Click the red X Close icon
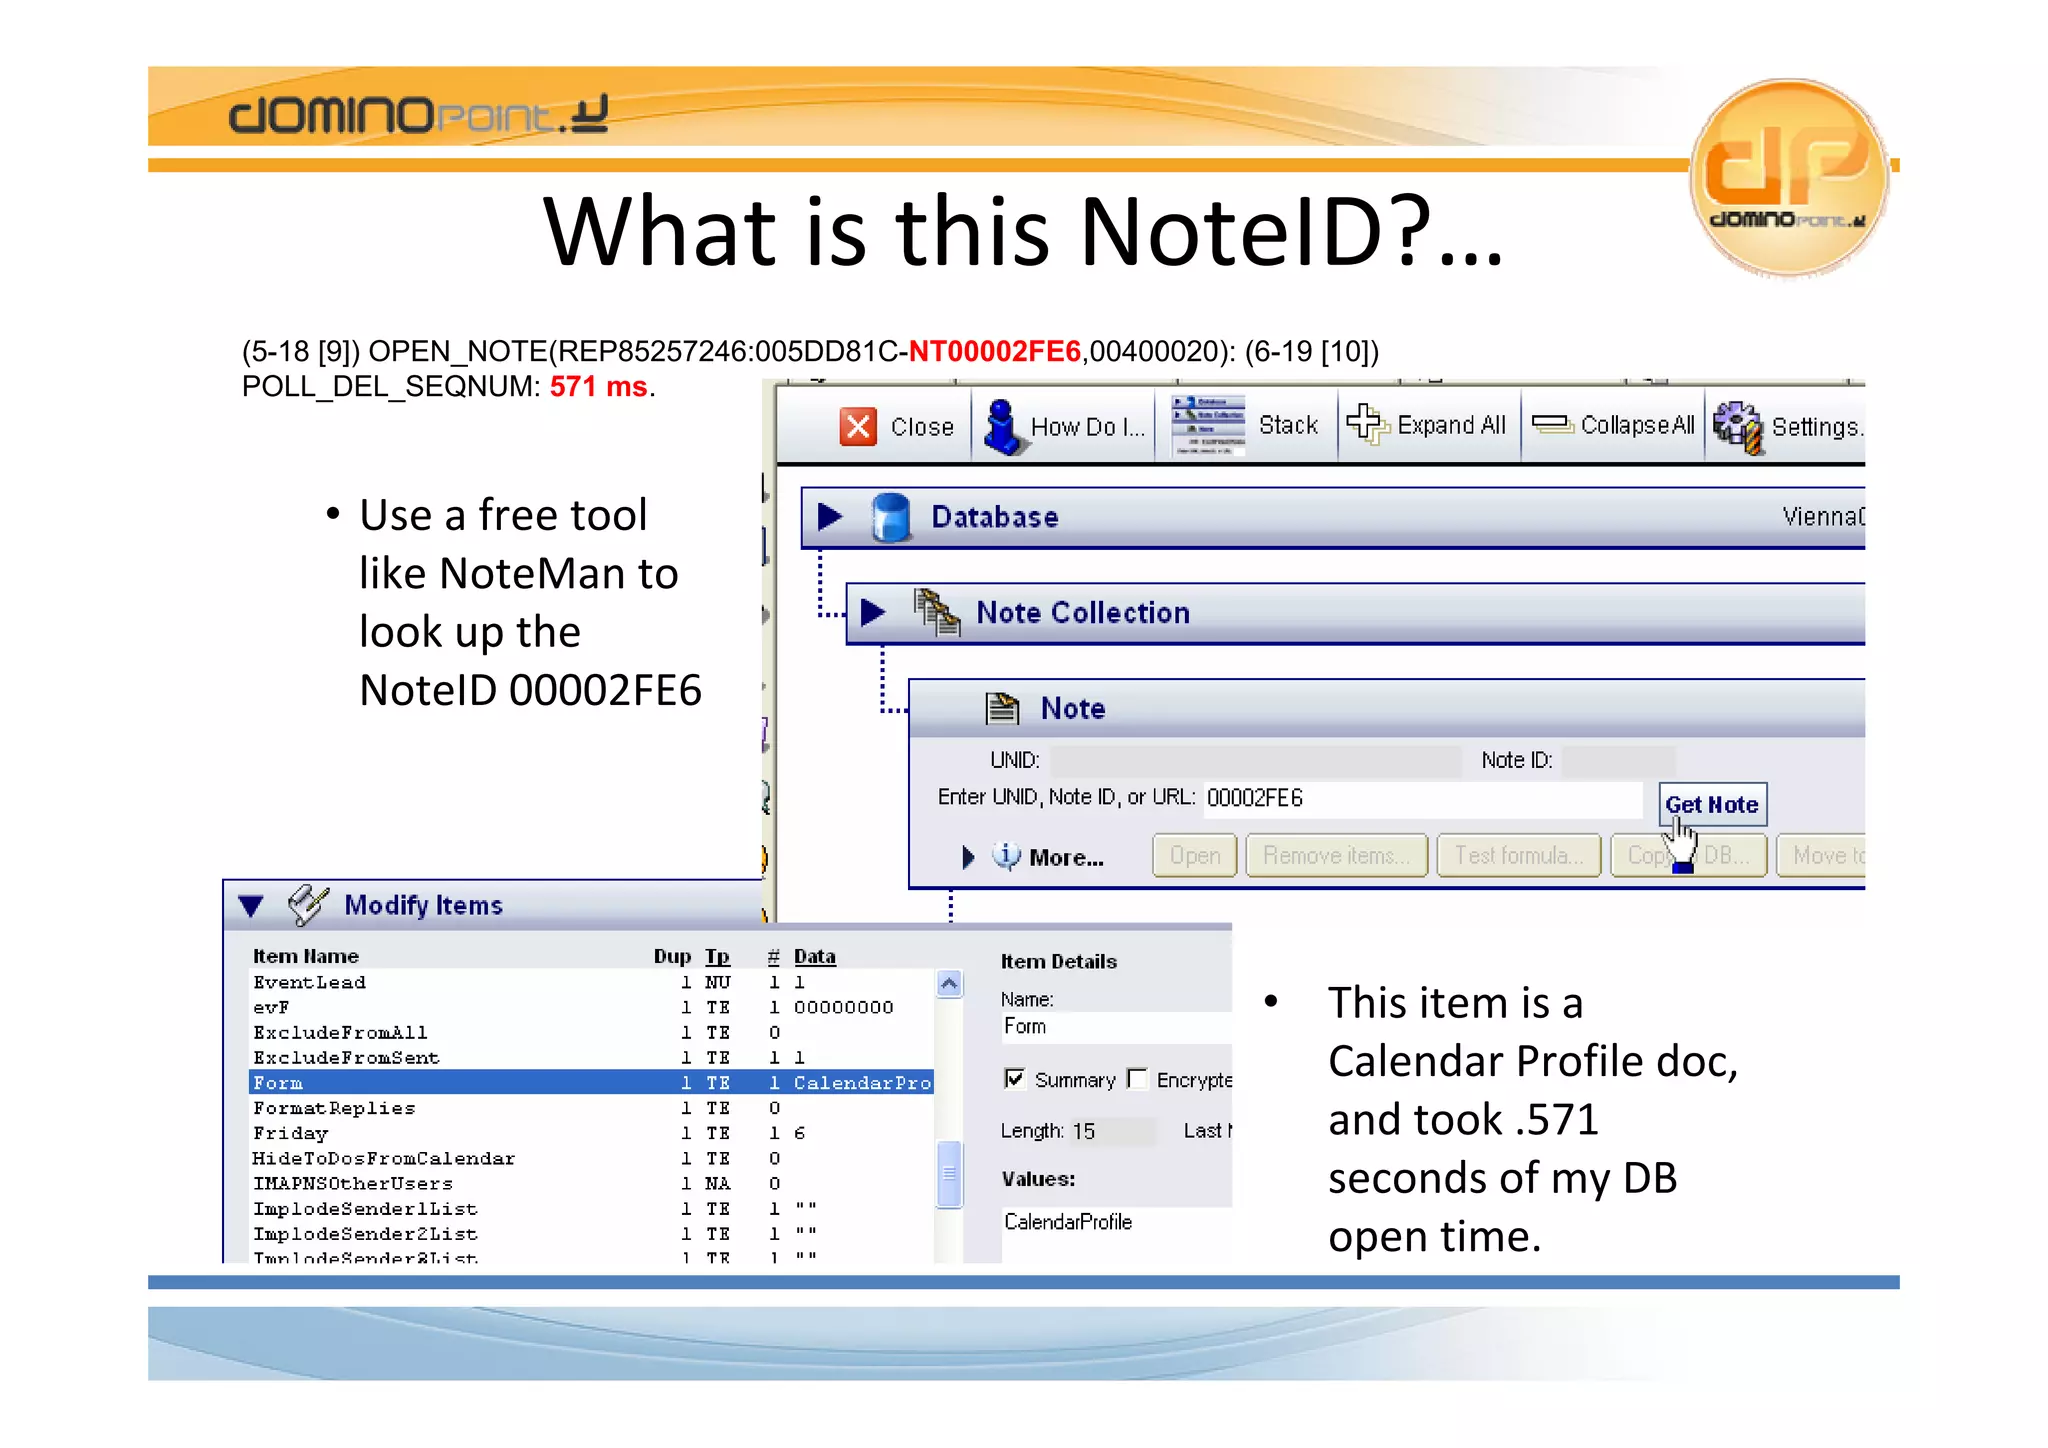Viewport: 2048px width, 1448px height. 858,426
